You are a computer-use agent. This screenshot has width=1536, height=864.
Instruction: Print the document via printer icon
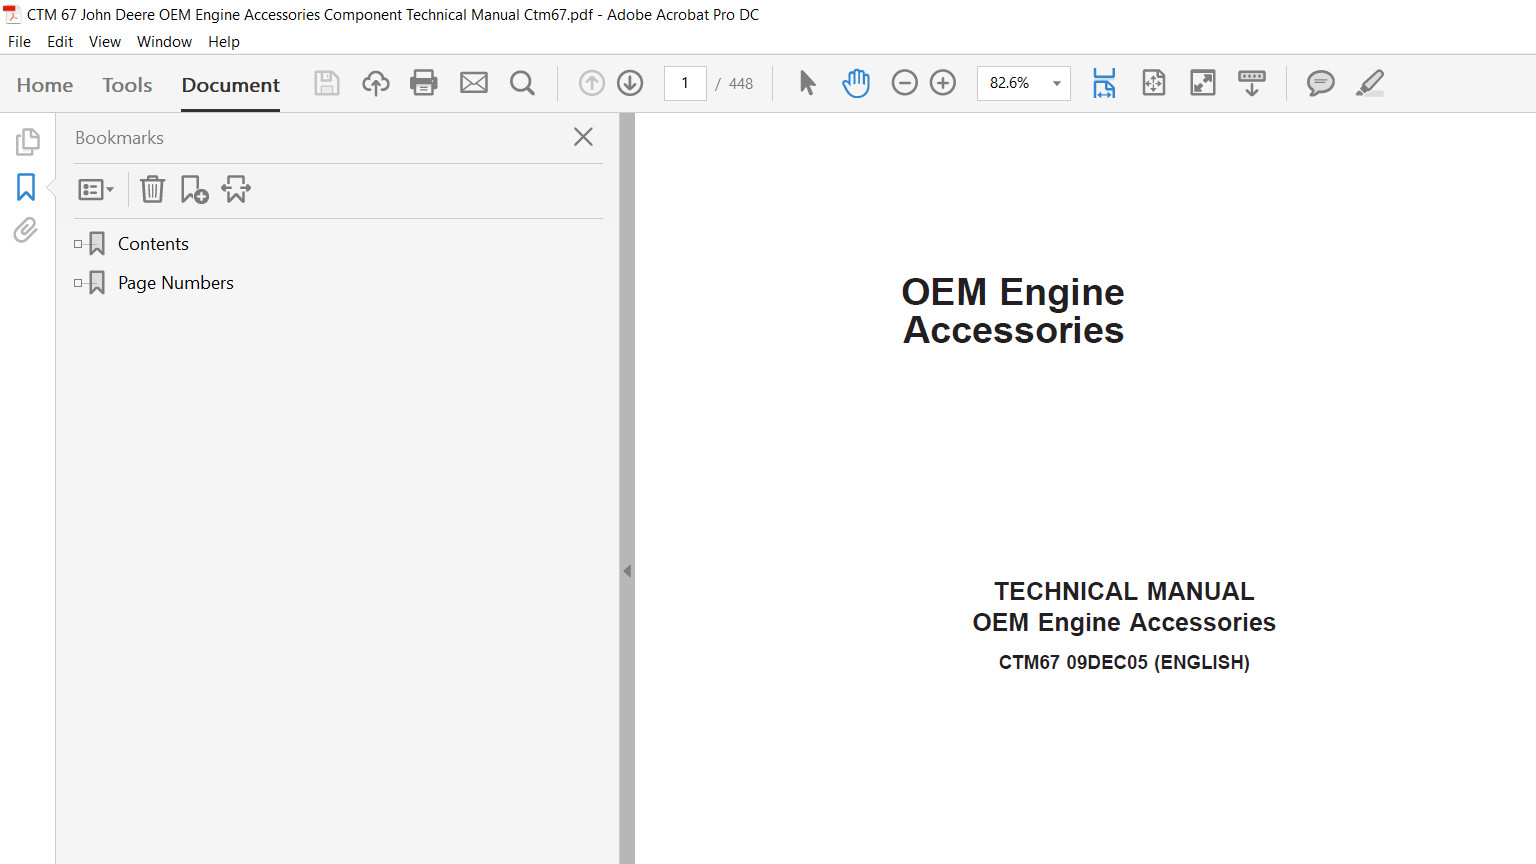pyautogui.click(x=424, y=83)
